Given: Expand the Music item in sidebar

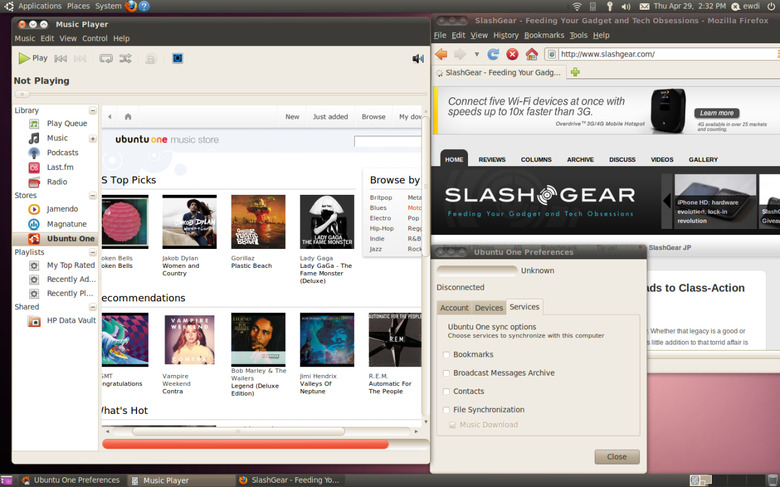Looking at the screenshot, I should point(93,138).
